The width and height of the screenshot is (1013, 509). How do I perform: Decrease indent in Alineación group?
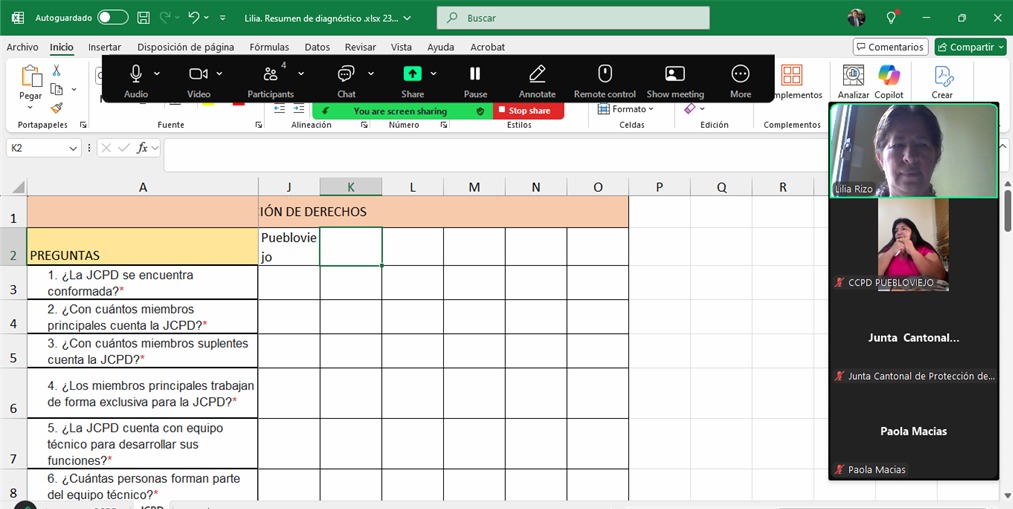[279, 109]
